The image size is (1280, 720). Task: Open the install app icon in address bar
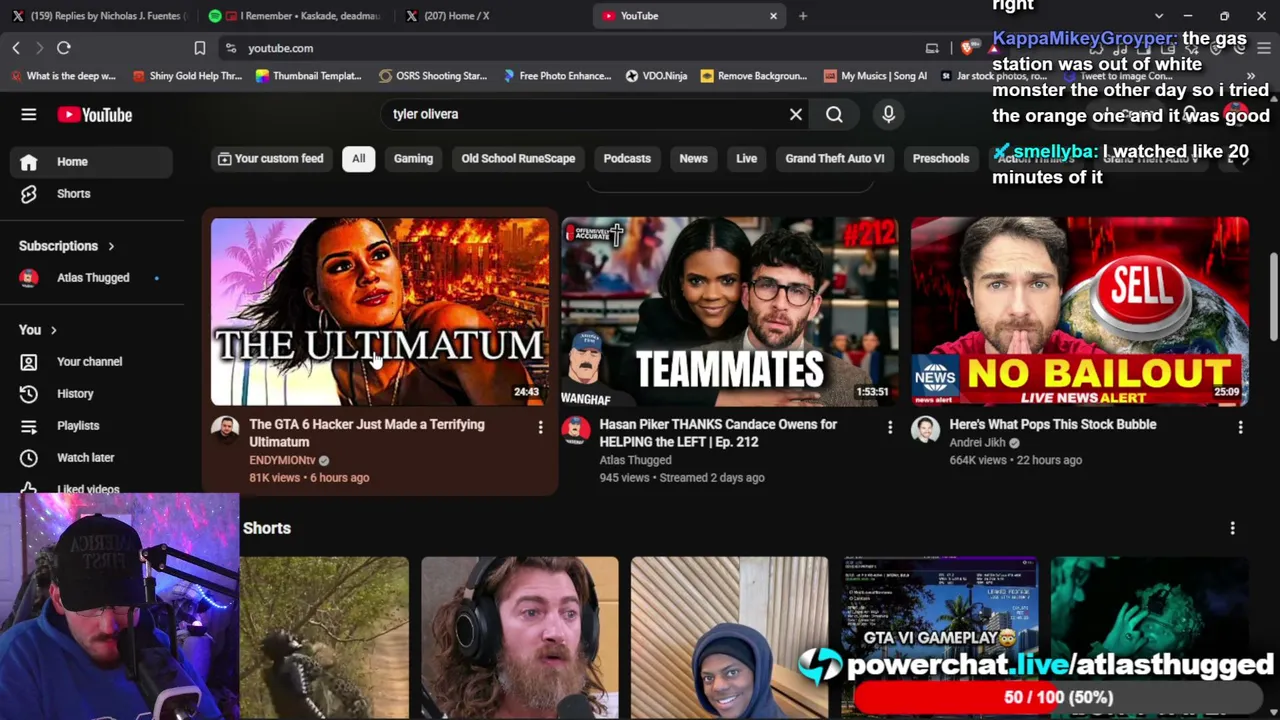pyautogui.click(x=932, y=48)
